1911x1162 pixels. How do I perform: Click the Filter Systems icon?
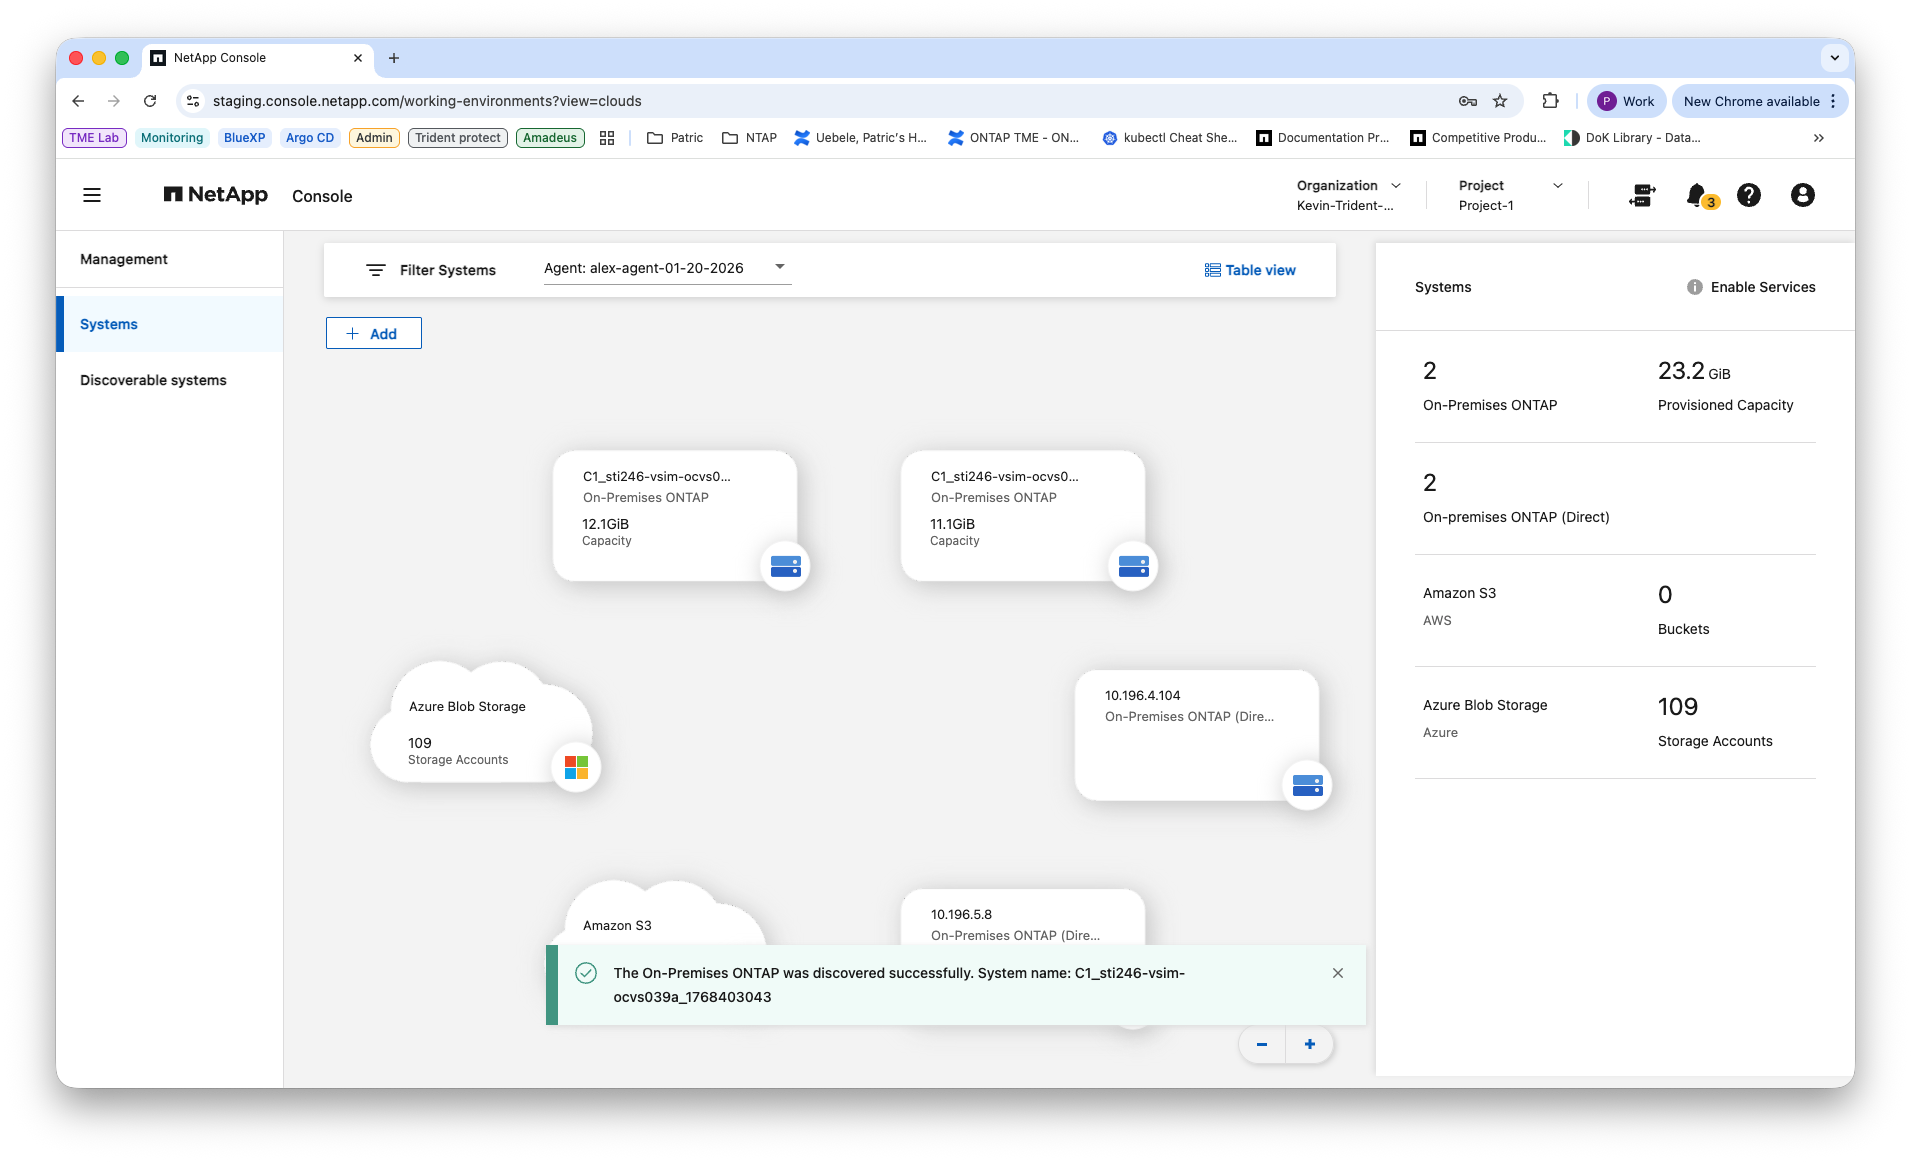tap(376, 270)
